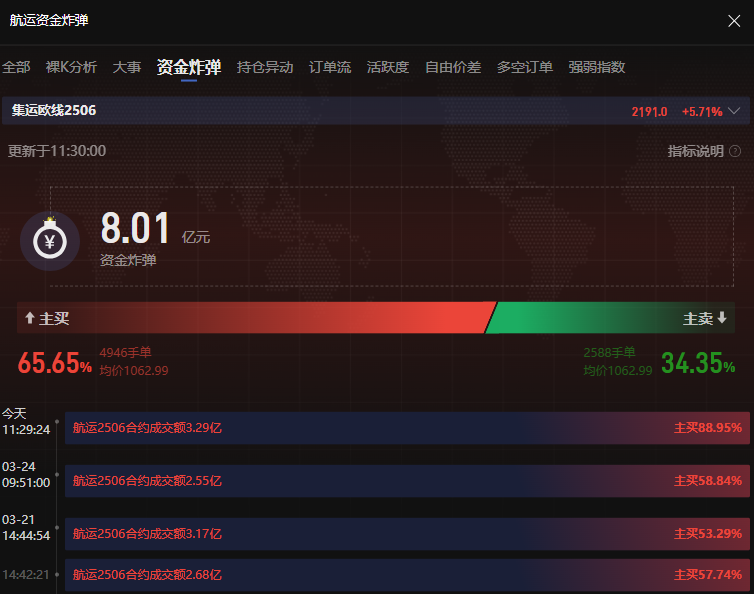Select the 大事 tab
754x594 pixels.
click(x=127, y=67)
